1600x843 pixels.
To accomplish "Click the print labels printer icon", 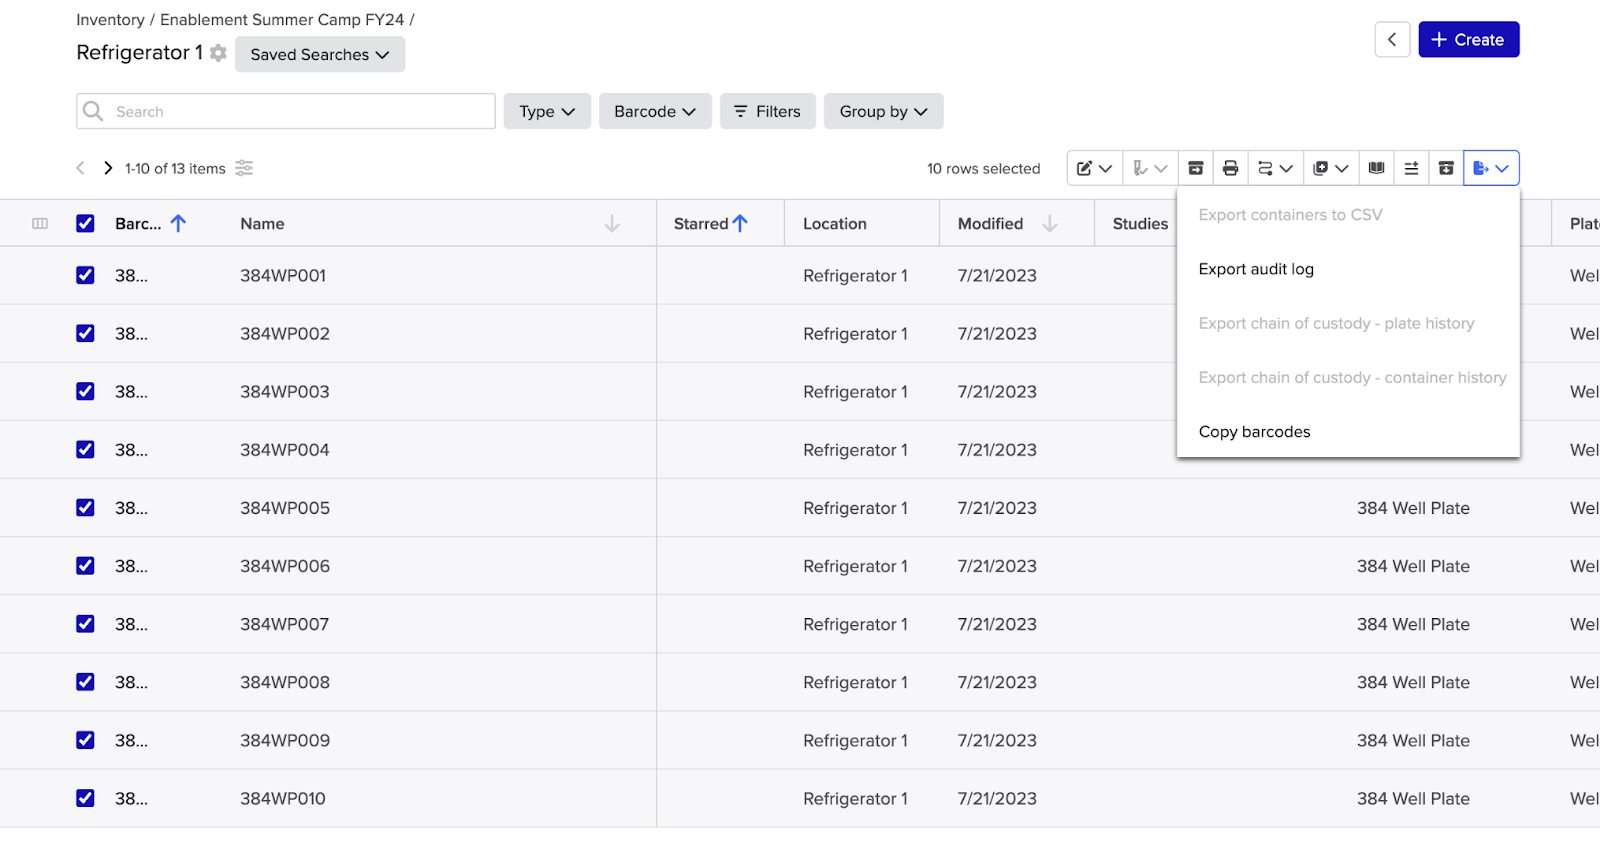I will 1230,168.
